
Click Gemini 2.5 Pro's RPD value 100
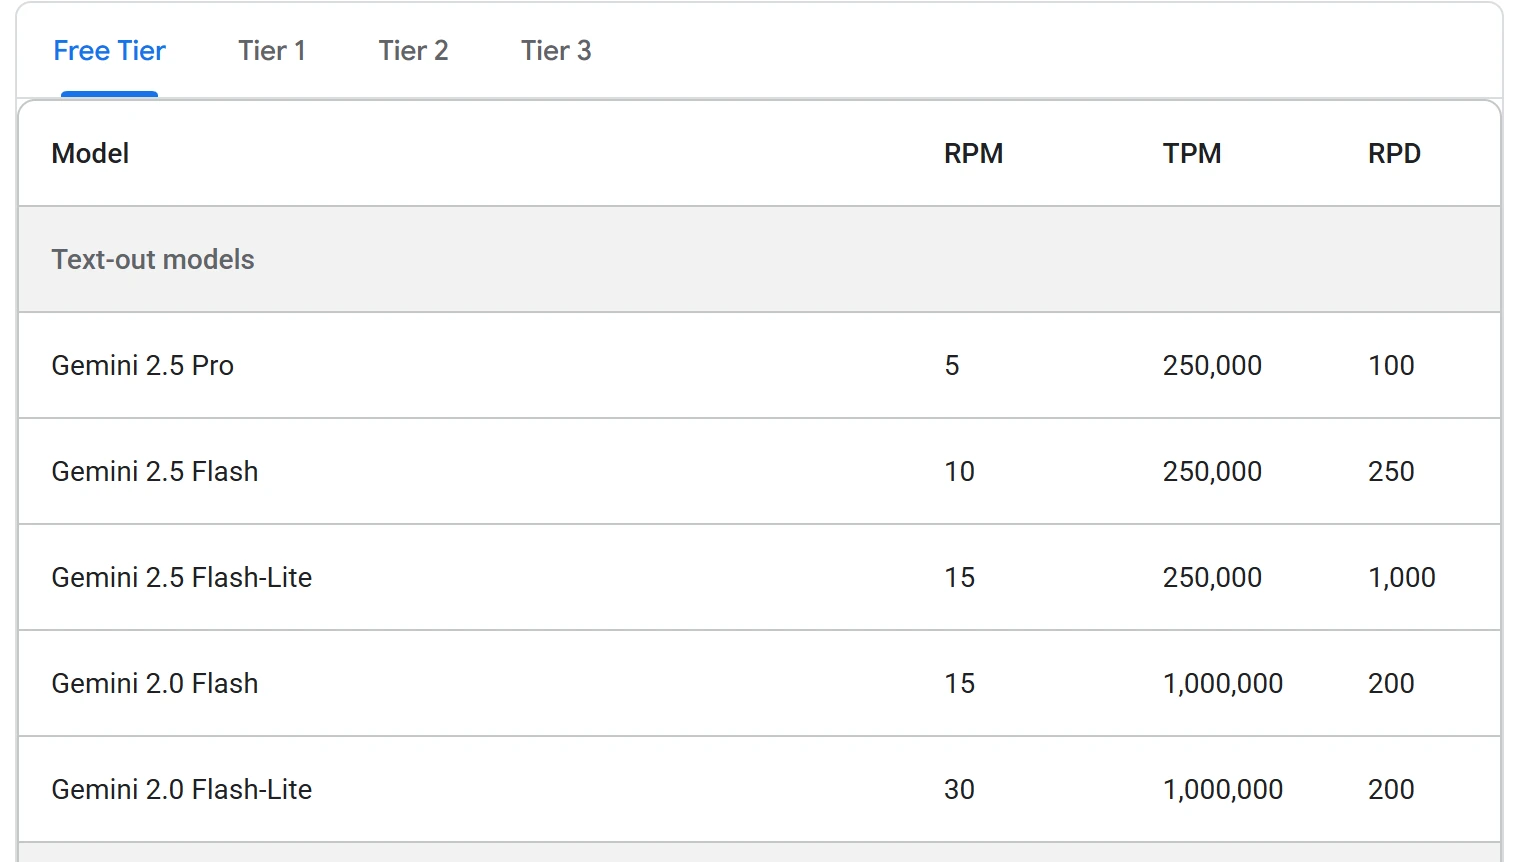(1391, 365)
